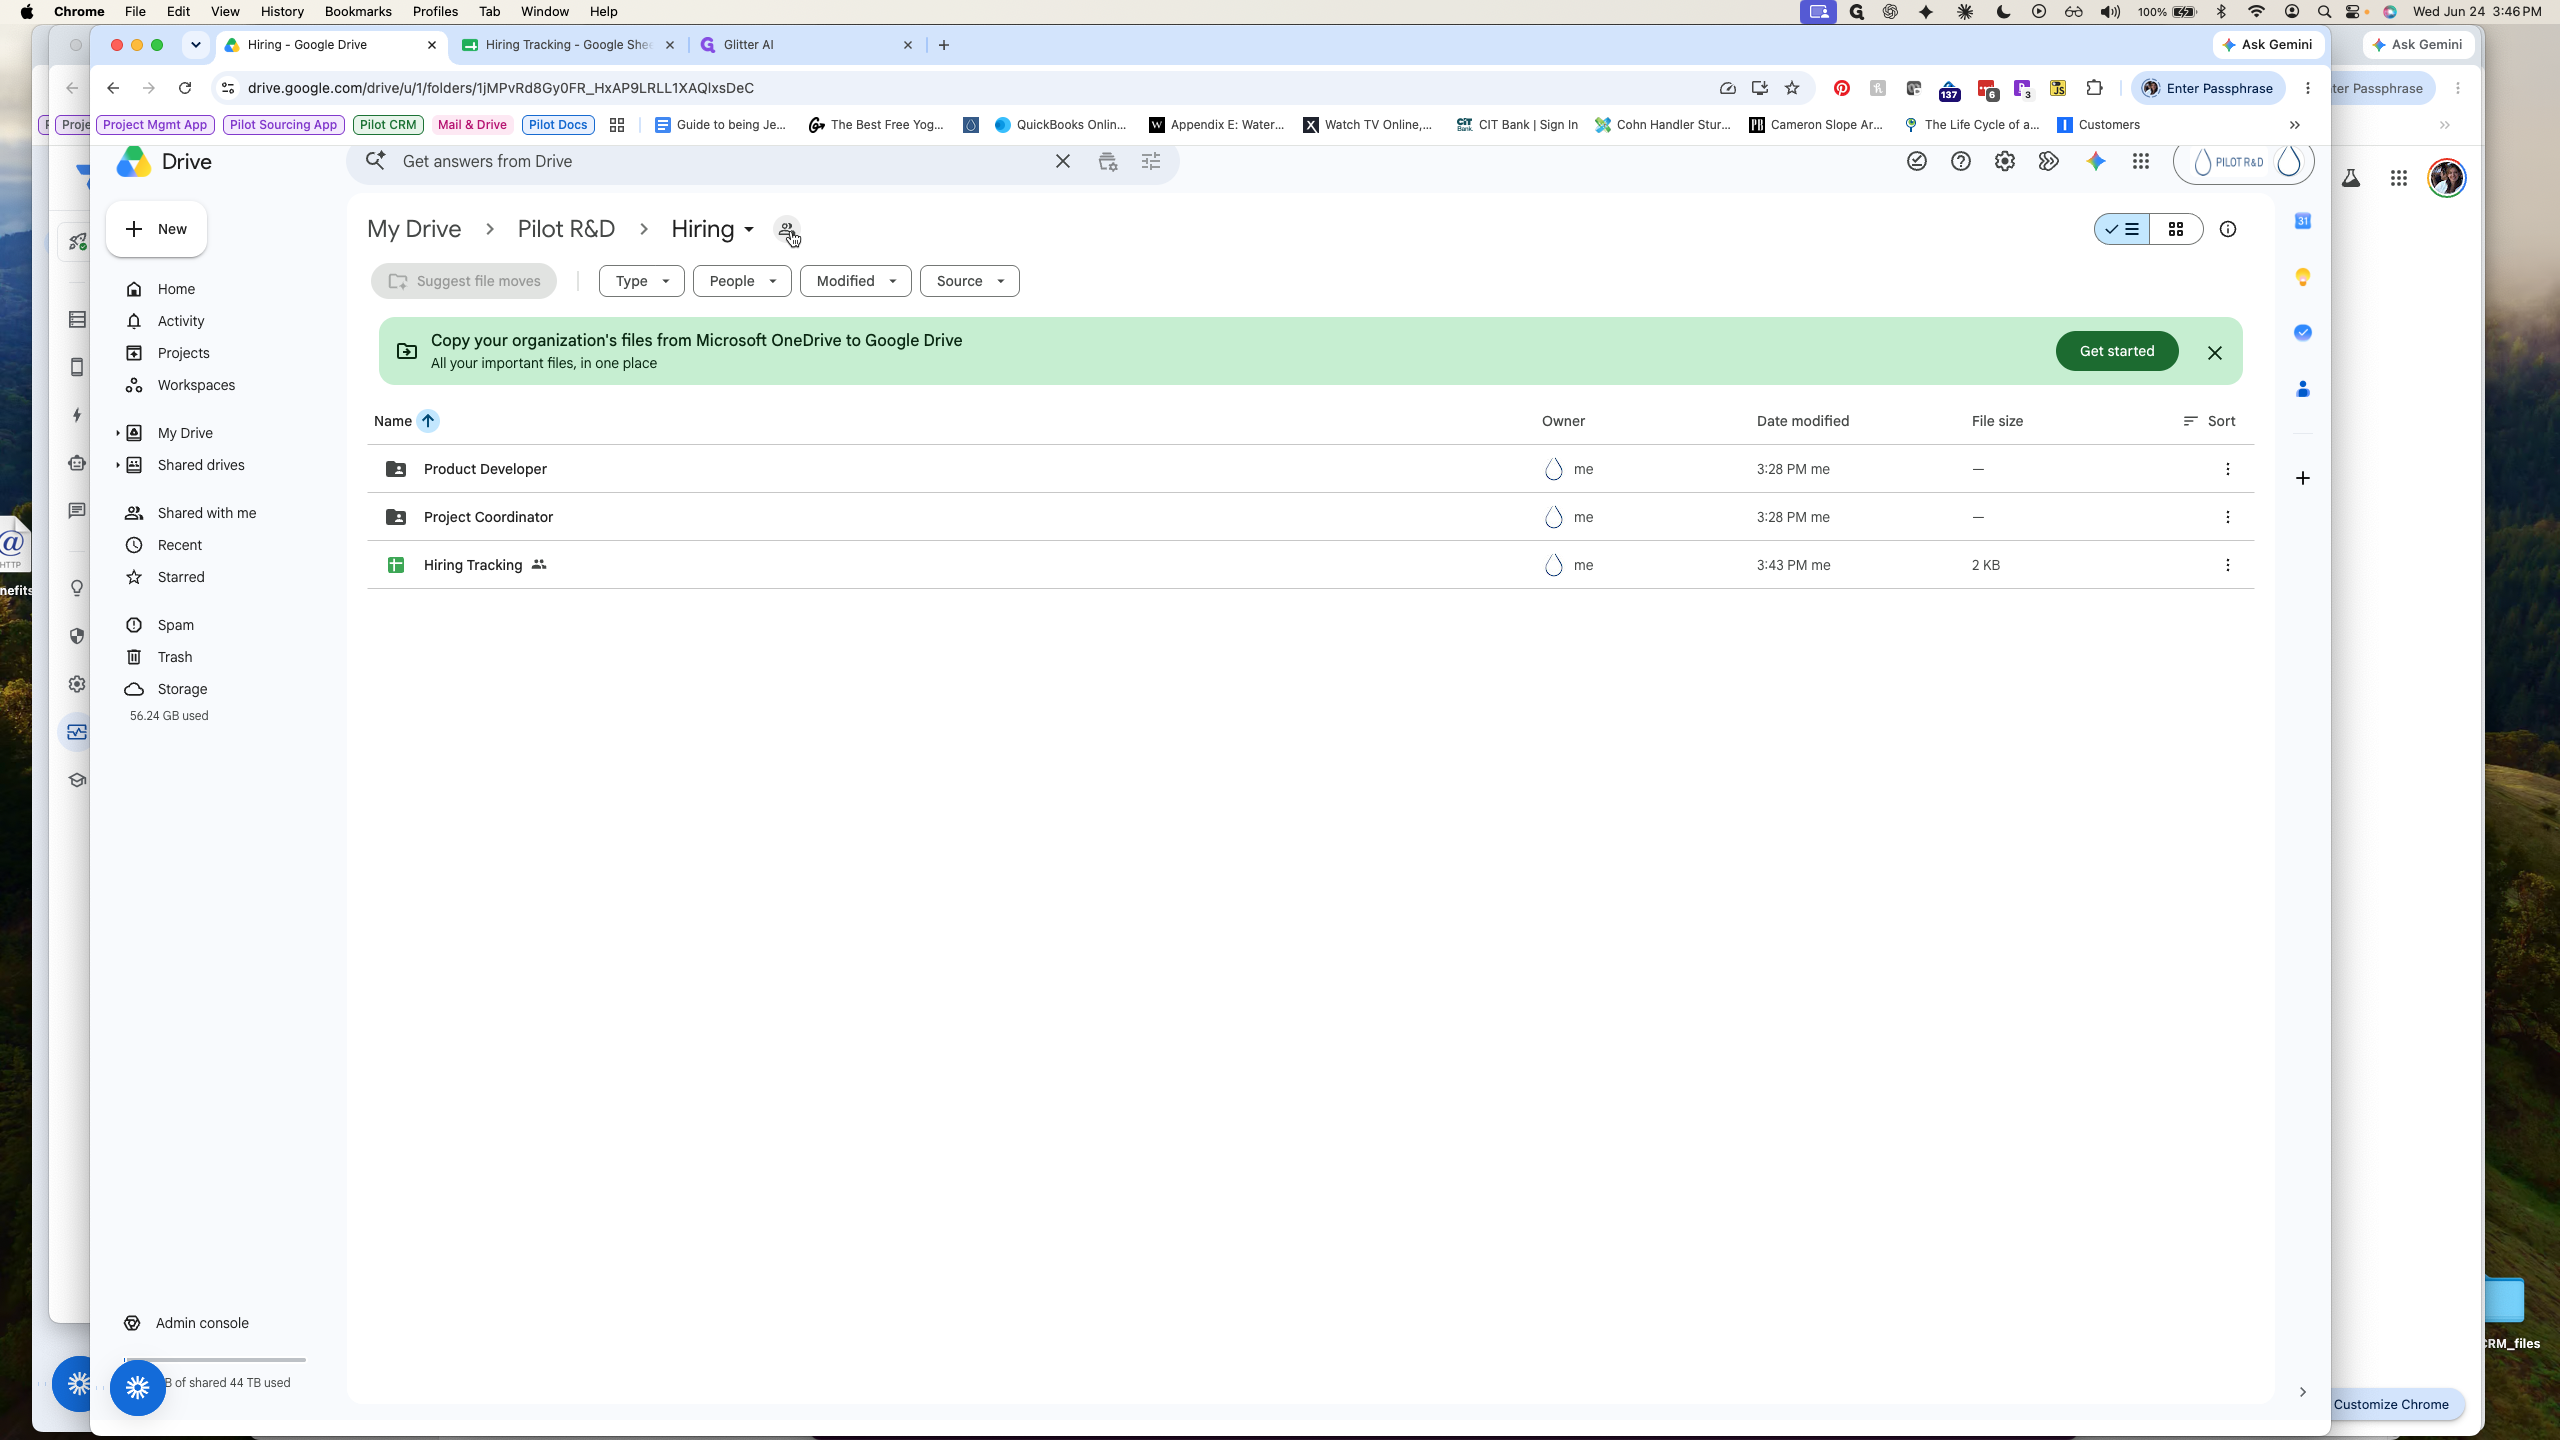Screen dimensions: 2560x1440
Task: Bookmark this page with star icon
Action: tap(1792, 88)
